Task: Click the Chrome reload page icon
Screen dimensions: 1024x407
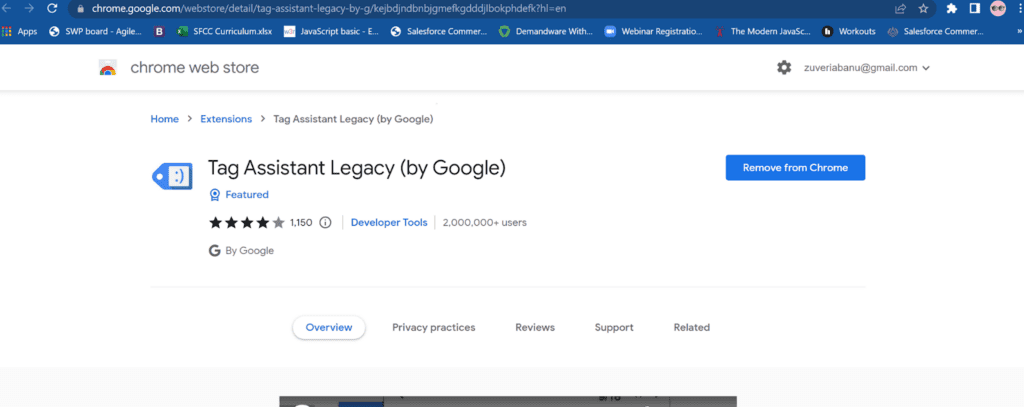Action: [x=52, y=8]
